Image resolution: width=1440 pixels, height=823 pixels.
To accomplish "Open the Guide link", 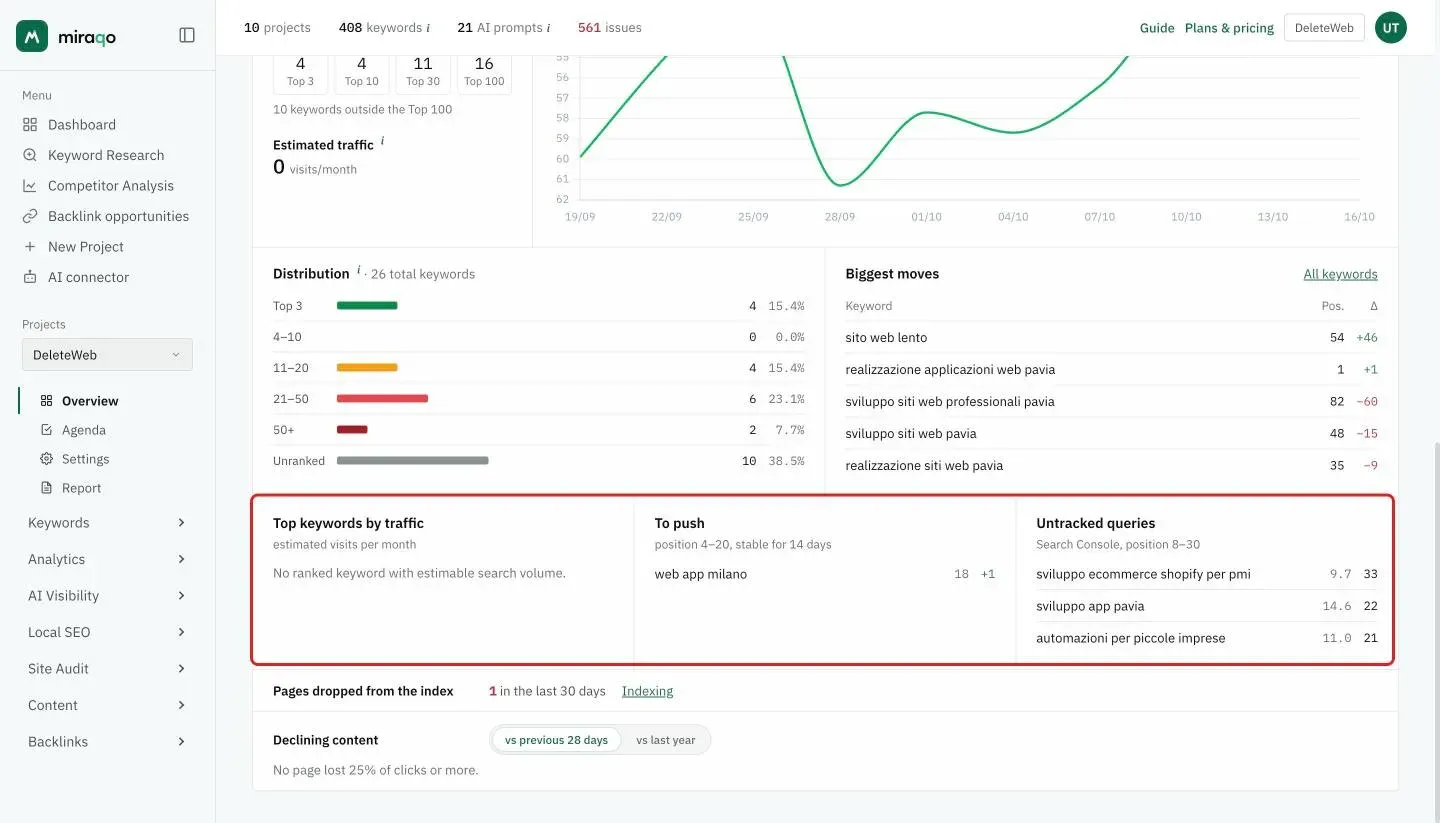I will coord(1157,28).
